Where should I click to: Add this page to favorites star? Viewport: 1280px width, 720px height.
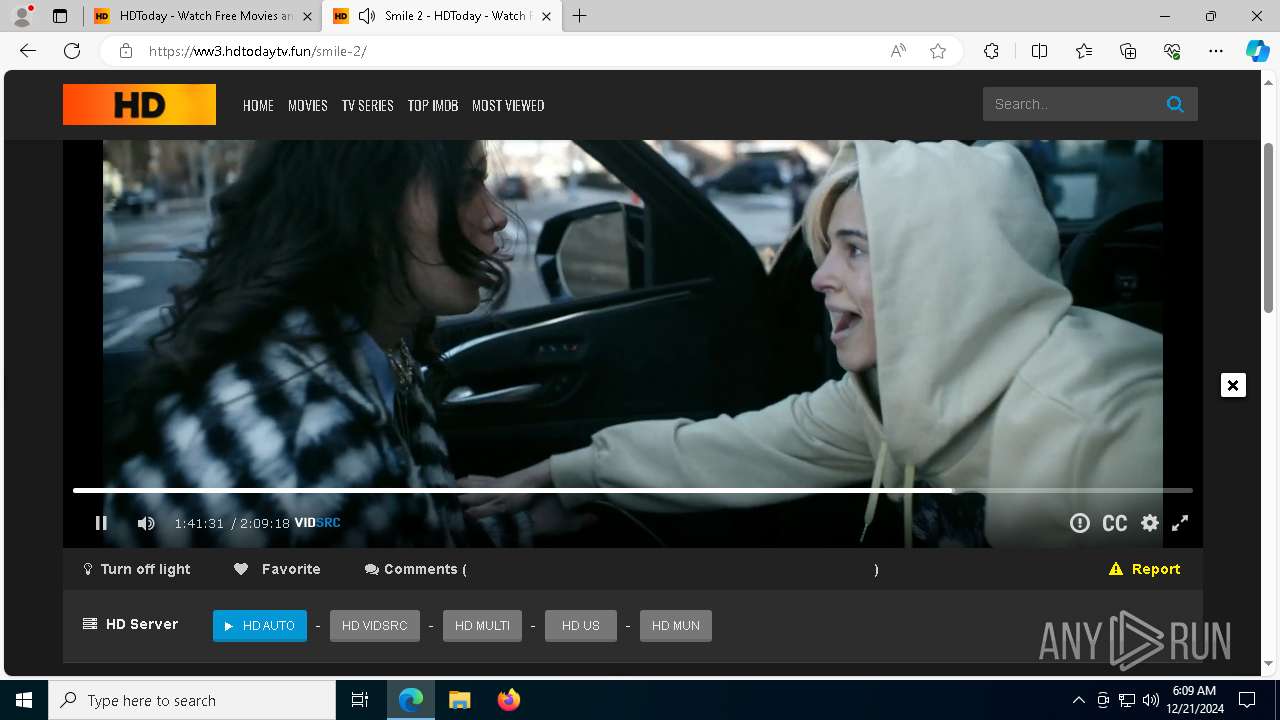click(x=938, y=51)
